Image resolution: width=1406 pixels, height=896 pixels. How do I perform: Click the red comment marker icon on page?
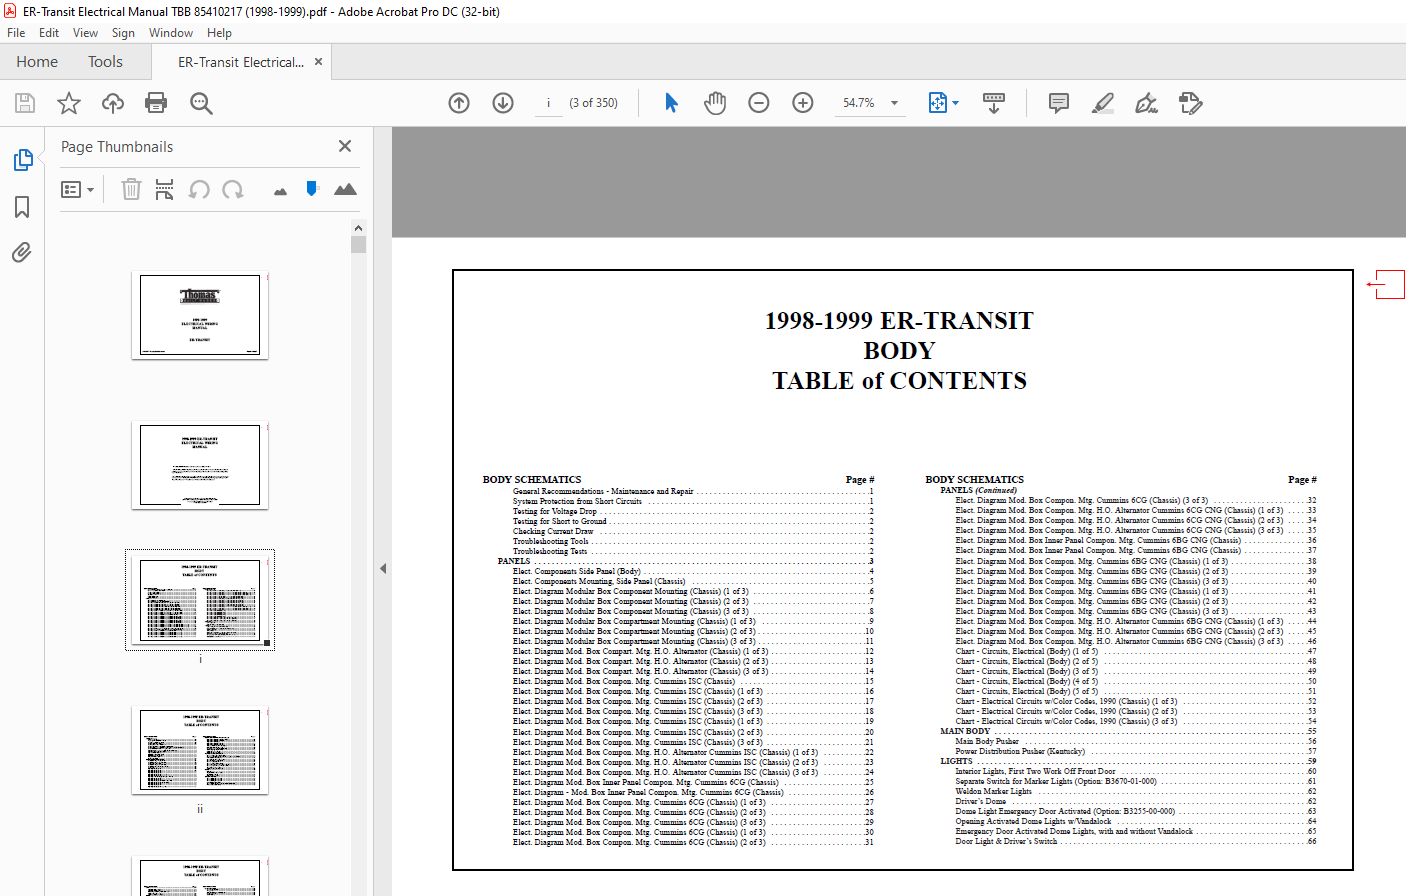(x=1386, y=284)
